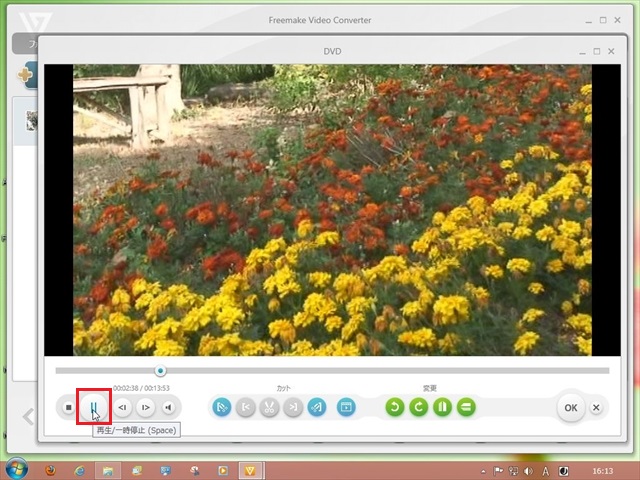Screen dimensions: 640x480
Task: Click the stop playback button
Action: click(x=68, y=407)
